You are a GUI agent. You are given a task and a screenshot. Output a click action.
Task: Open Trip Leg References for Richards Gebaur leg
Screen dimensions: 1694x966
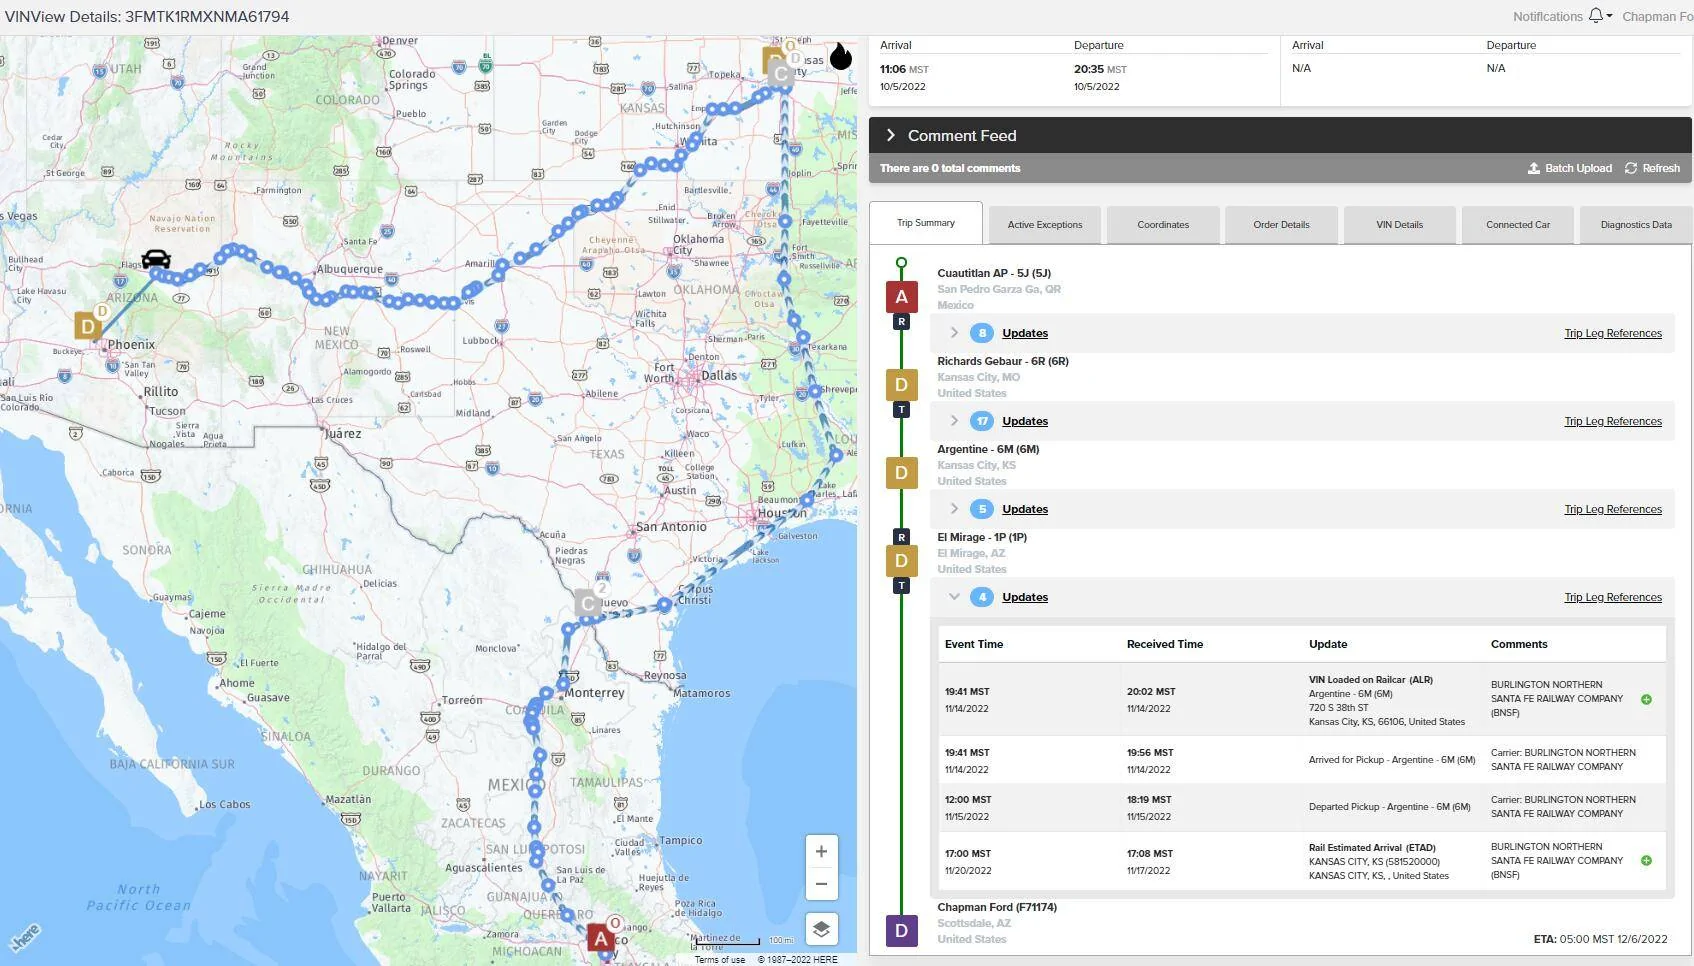tap(1613, 421)
